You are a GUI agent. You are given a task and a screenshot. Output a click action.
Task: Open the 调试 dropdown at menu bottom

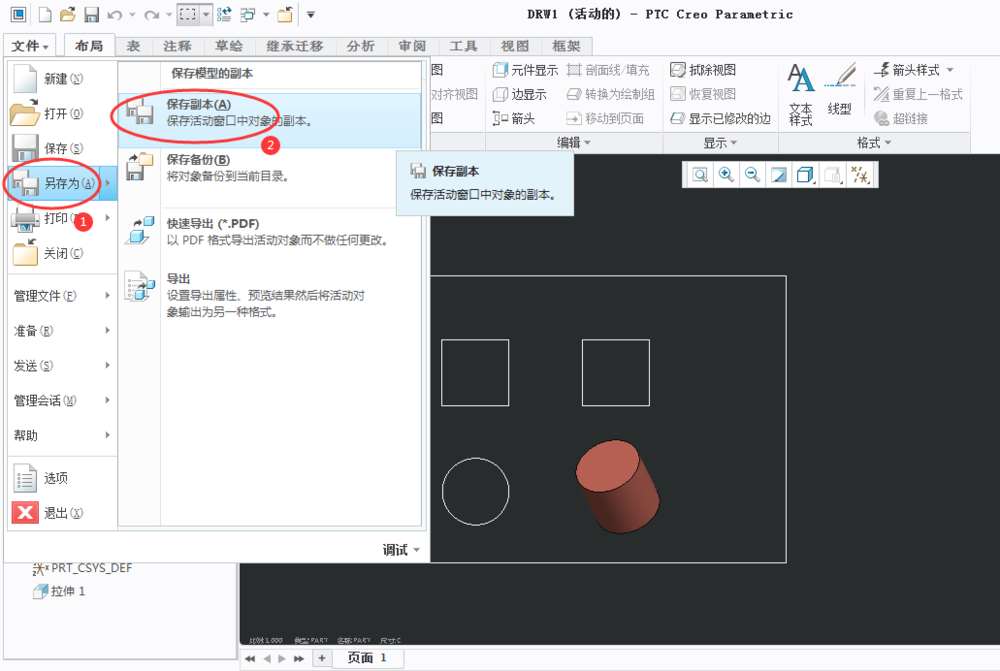pyautogui.click(x=401, y=550)
